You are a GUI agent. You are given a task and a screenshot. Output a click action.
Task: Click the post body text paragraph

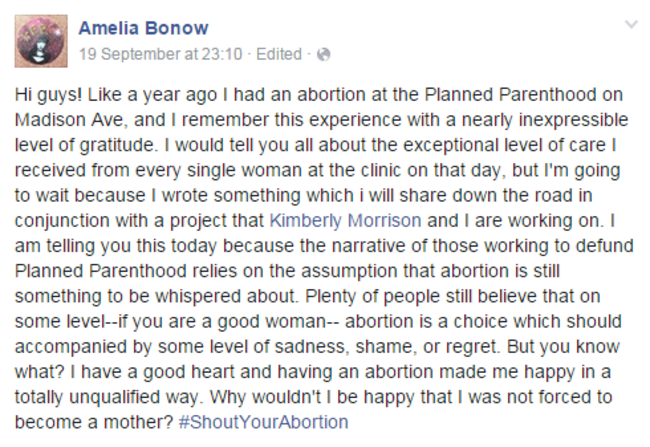click(324, 258)
